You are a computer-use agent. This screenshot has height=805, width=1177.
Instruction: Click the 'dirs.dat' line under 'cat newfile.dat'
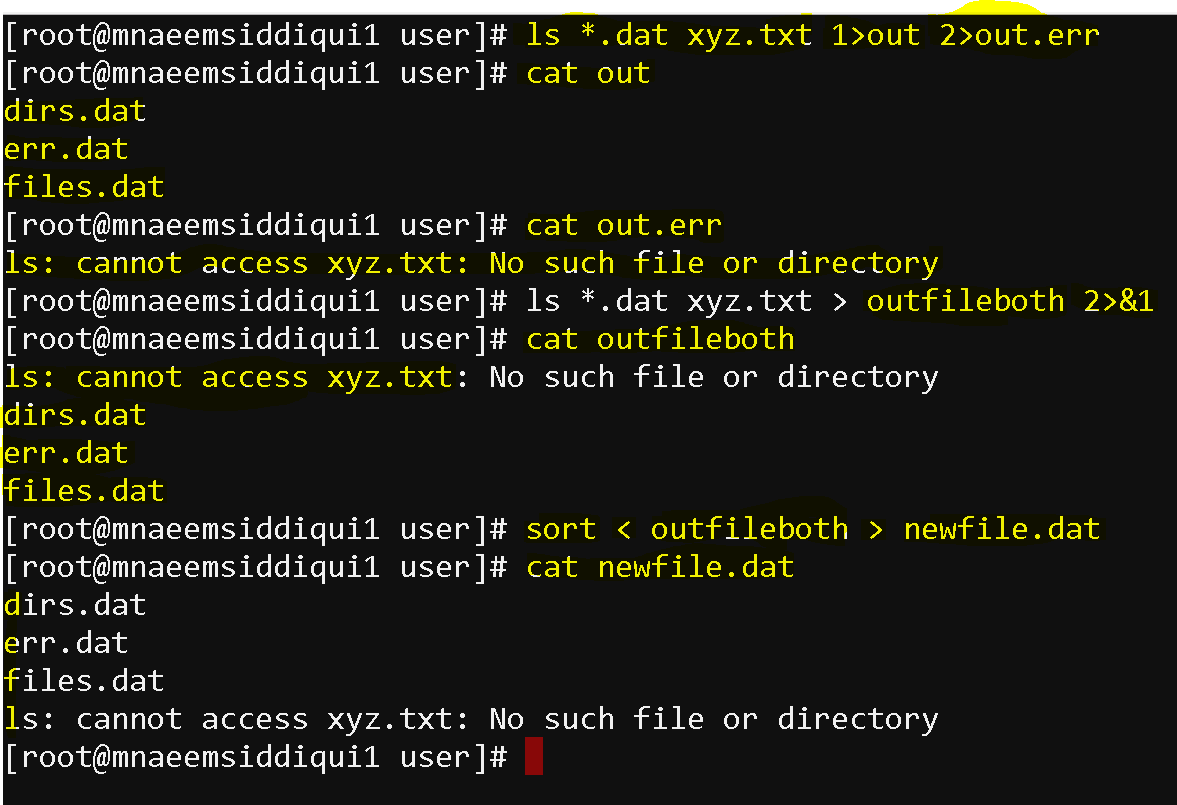75,605
